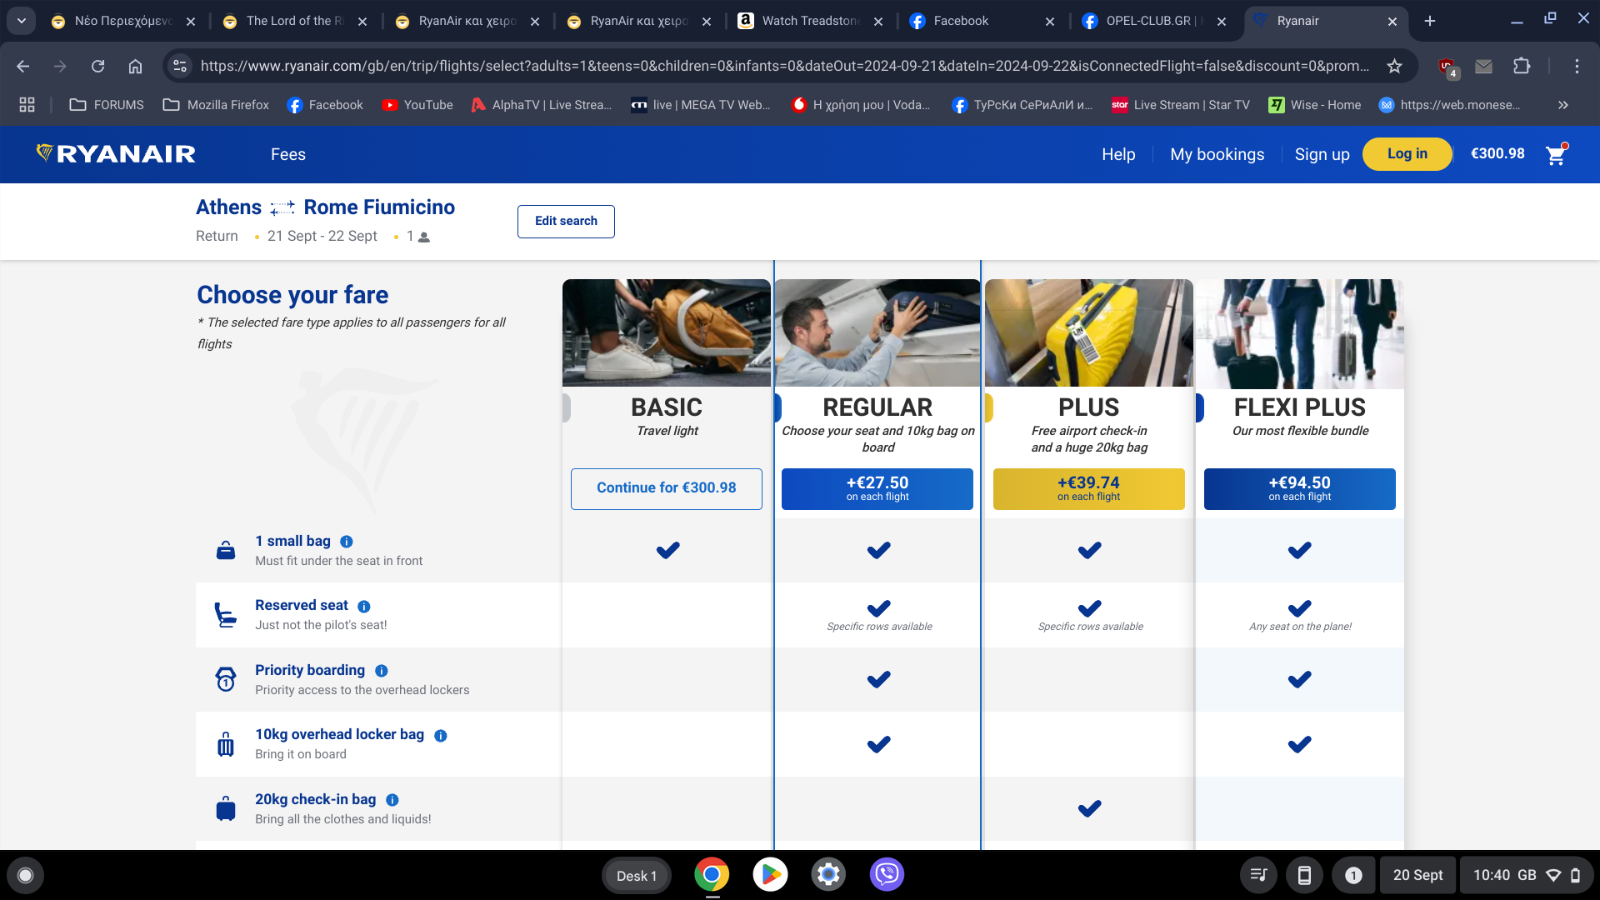Click the Basic fare image

(667, 333)
